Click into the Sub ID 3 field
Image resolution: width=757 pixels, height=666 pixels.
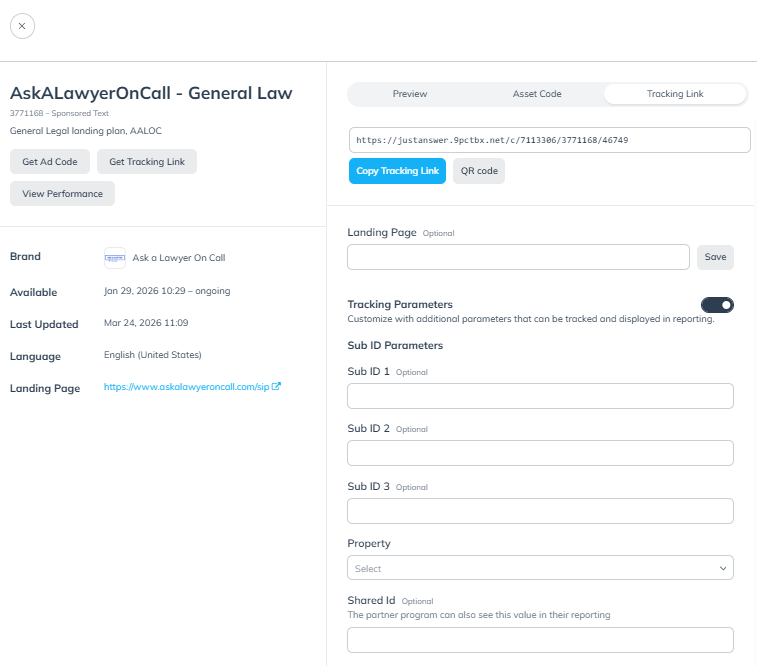pos(540,511)
